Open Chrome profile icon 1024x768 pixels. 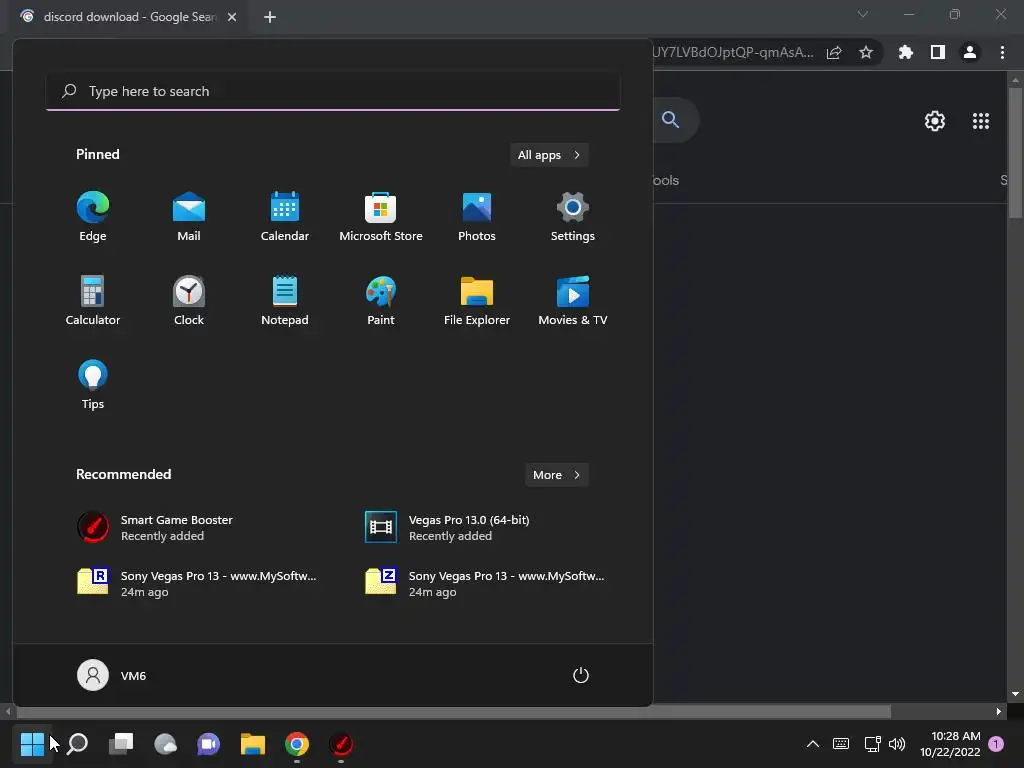970,53
